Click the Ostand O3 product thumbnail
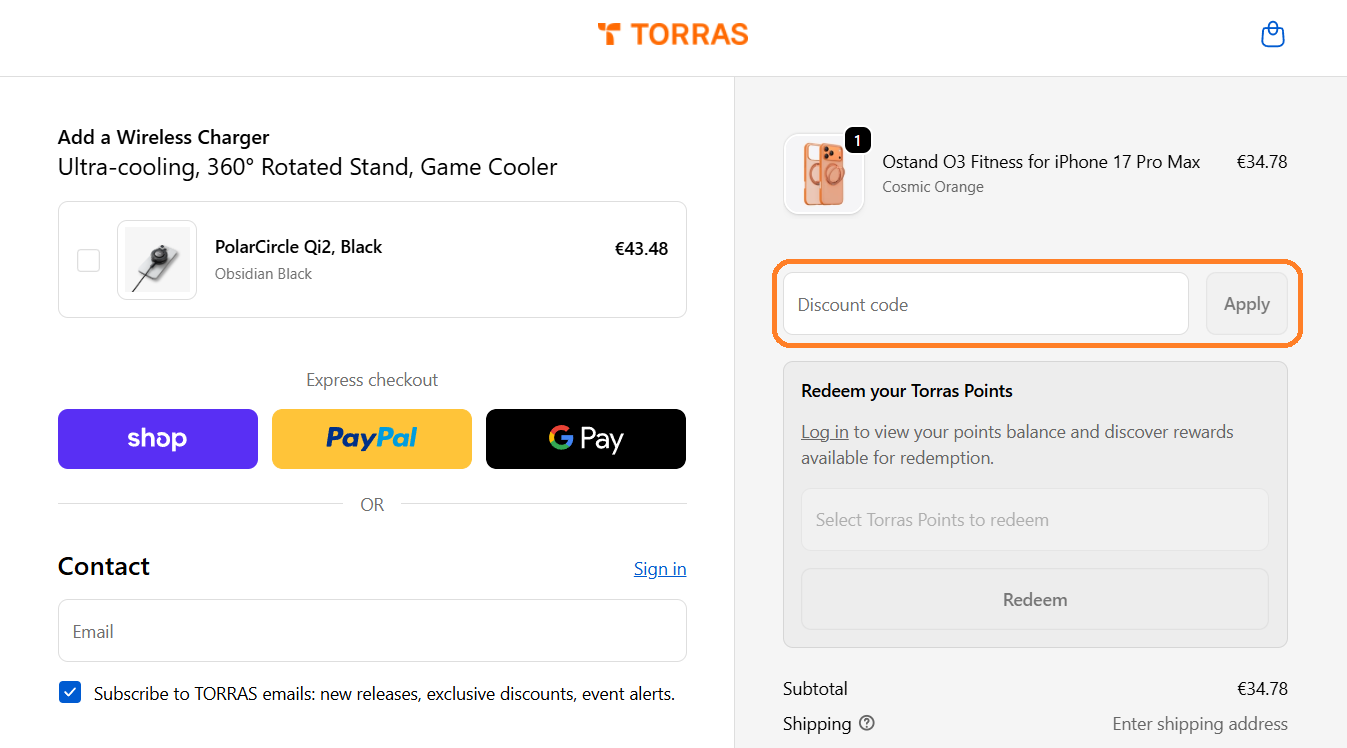The width and height of the screenshot is (1347, 748). [x=824, y=174]
